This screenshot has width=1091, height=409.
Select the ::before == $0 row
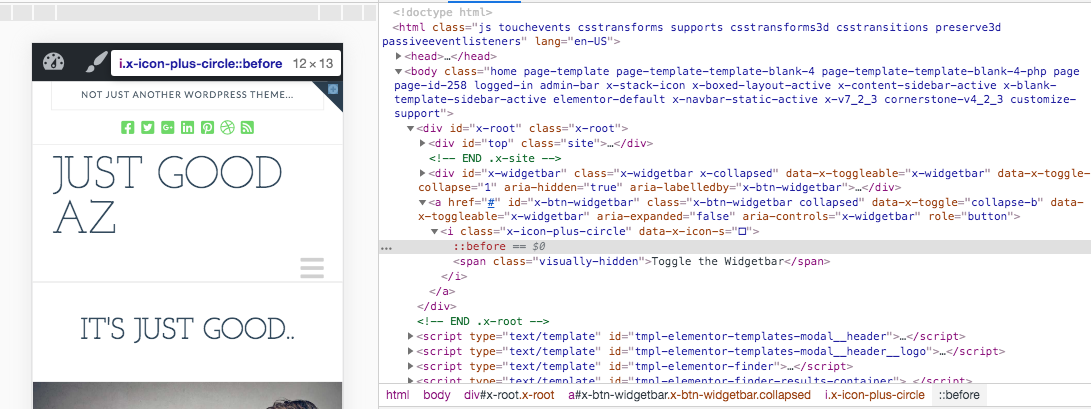[735, 247]
